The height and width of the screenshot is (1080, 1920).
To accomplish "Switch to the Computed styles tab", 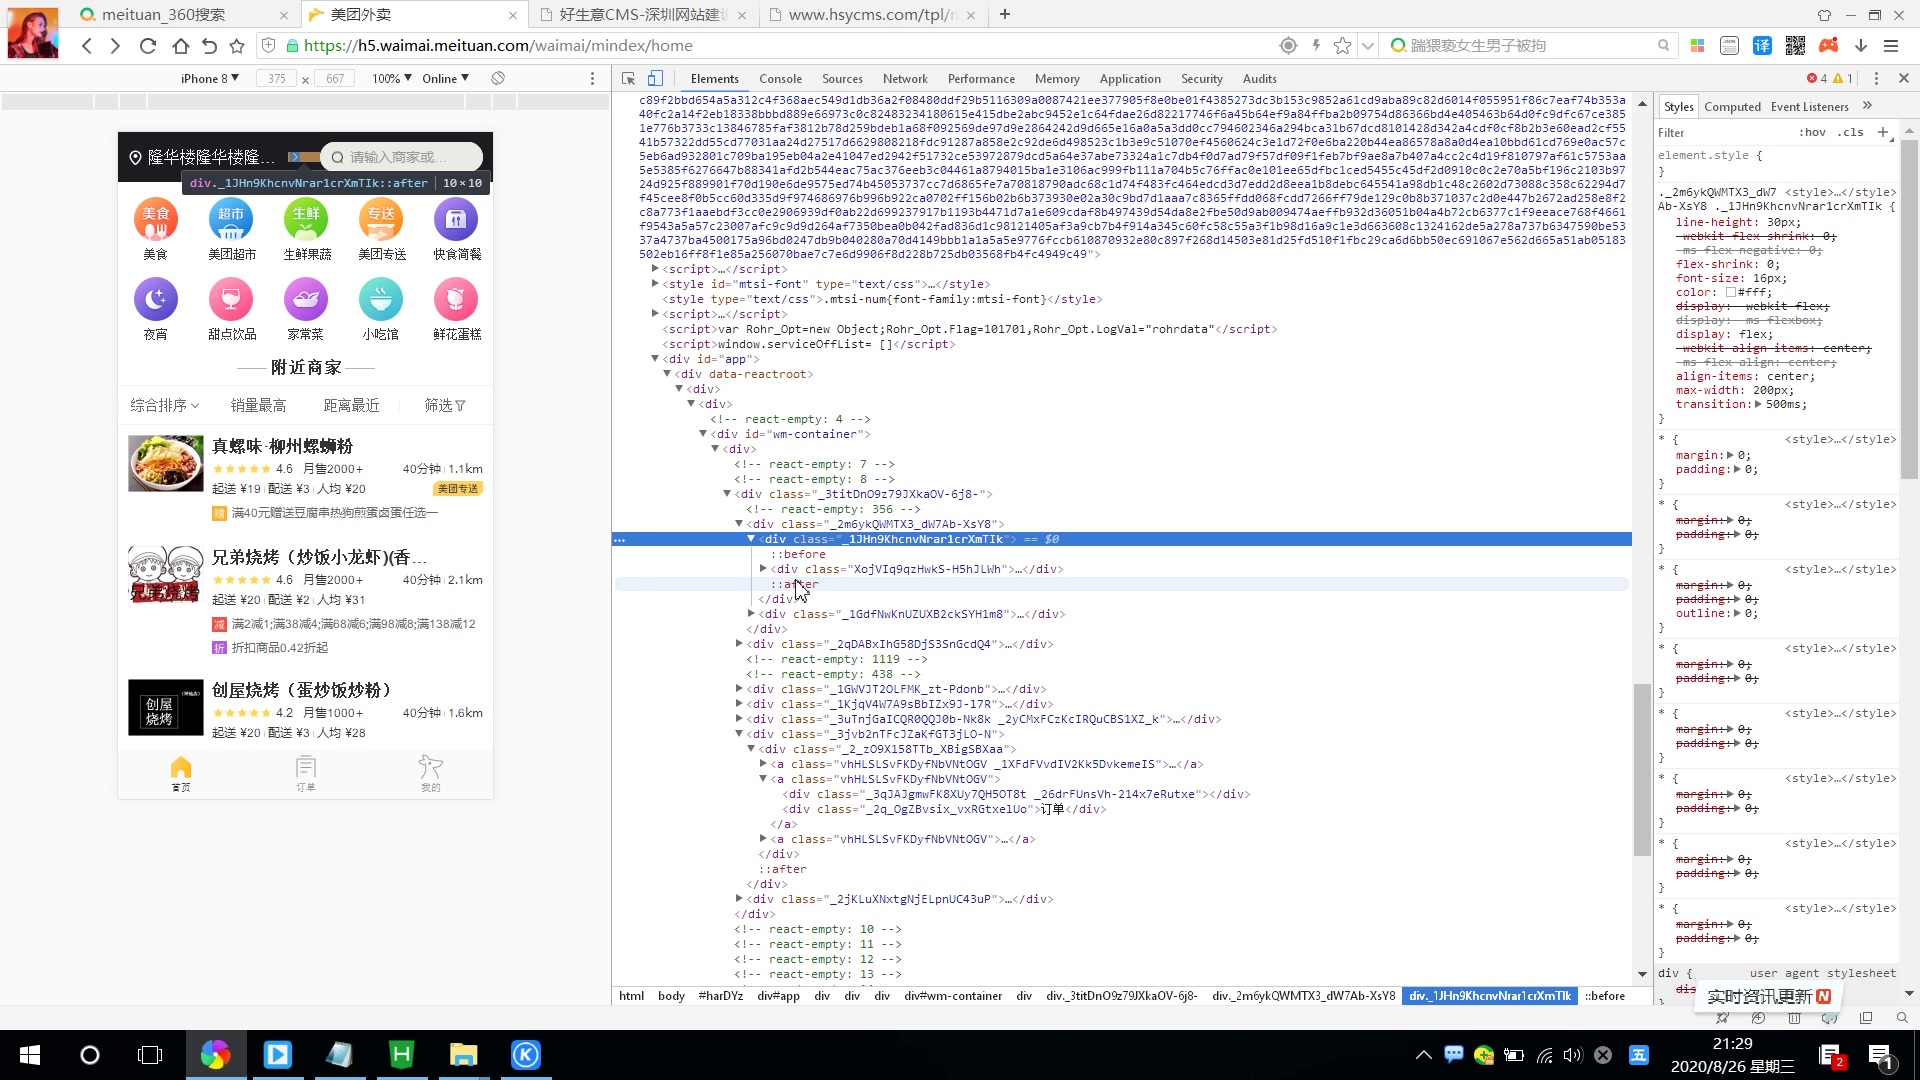I will point(1732,107).
